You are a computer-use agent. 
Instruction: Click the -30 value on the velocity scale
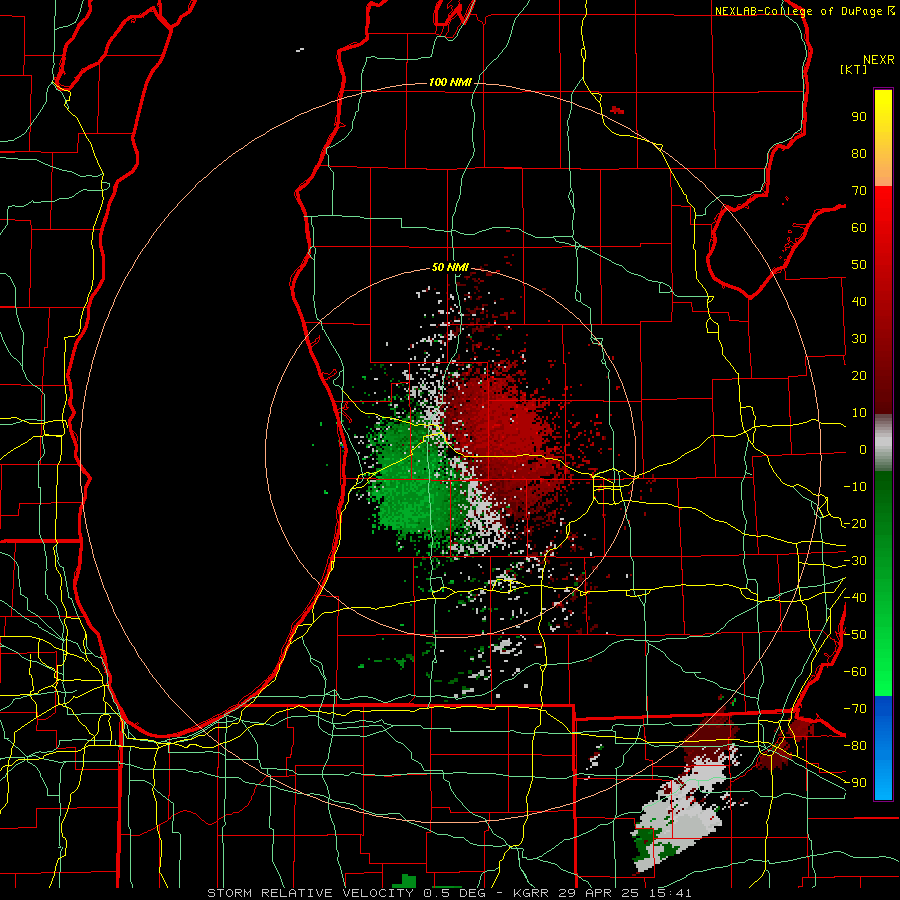[855, 561]
